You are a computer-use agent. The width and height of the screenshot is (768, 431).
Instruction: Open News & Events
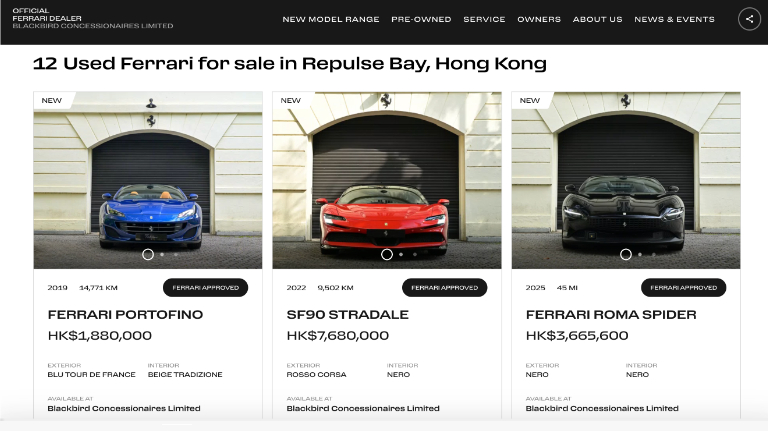(674, 20)
